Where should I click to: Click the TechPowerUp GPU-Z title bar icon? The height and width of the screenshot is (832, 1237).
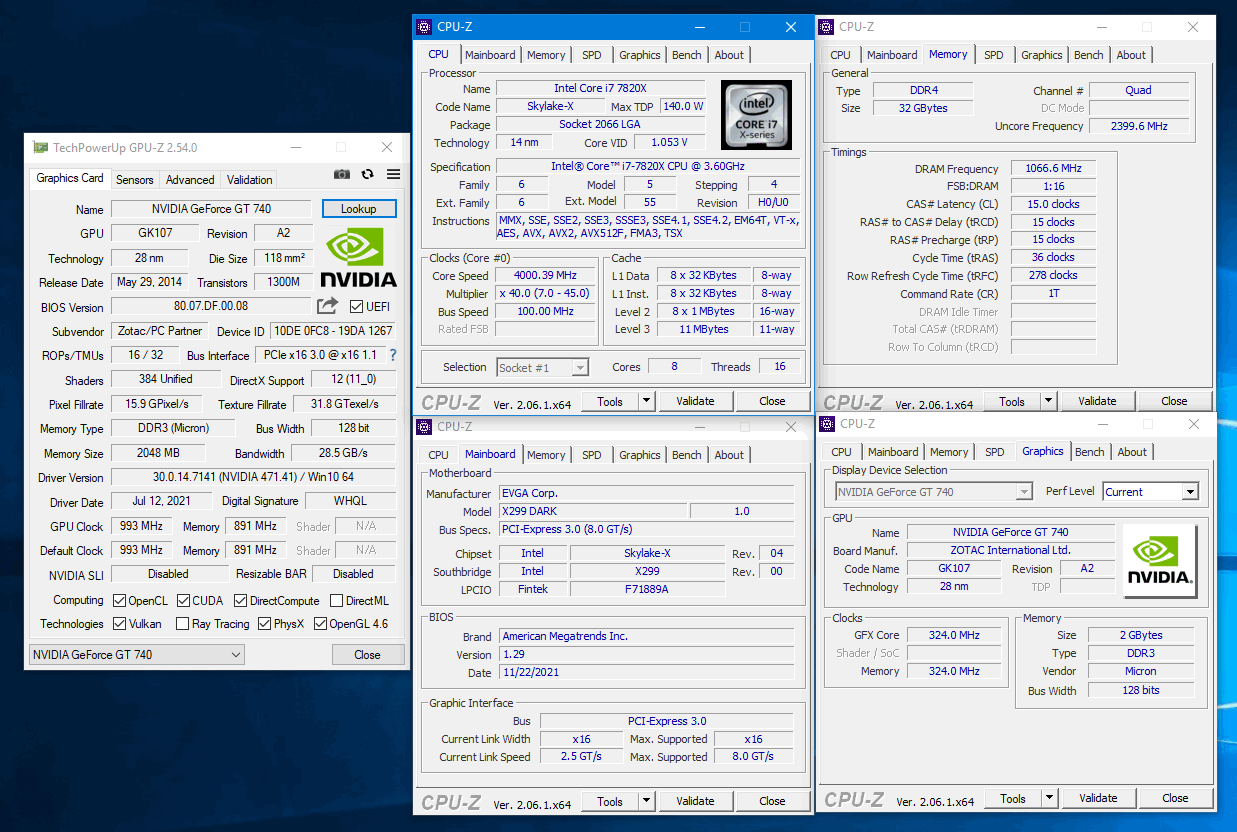[40, 147]
